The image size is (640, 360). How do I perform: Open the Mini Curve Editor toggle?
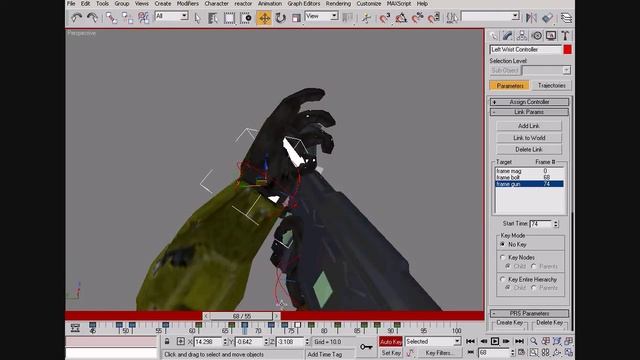[75, 328]
